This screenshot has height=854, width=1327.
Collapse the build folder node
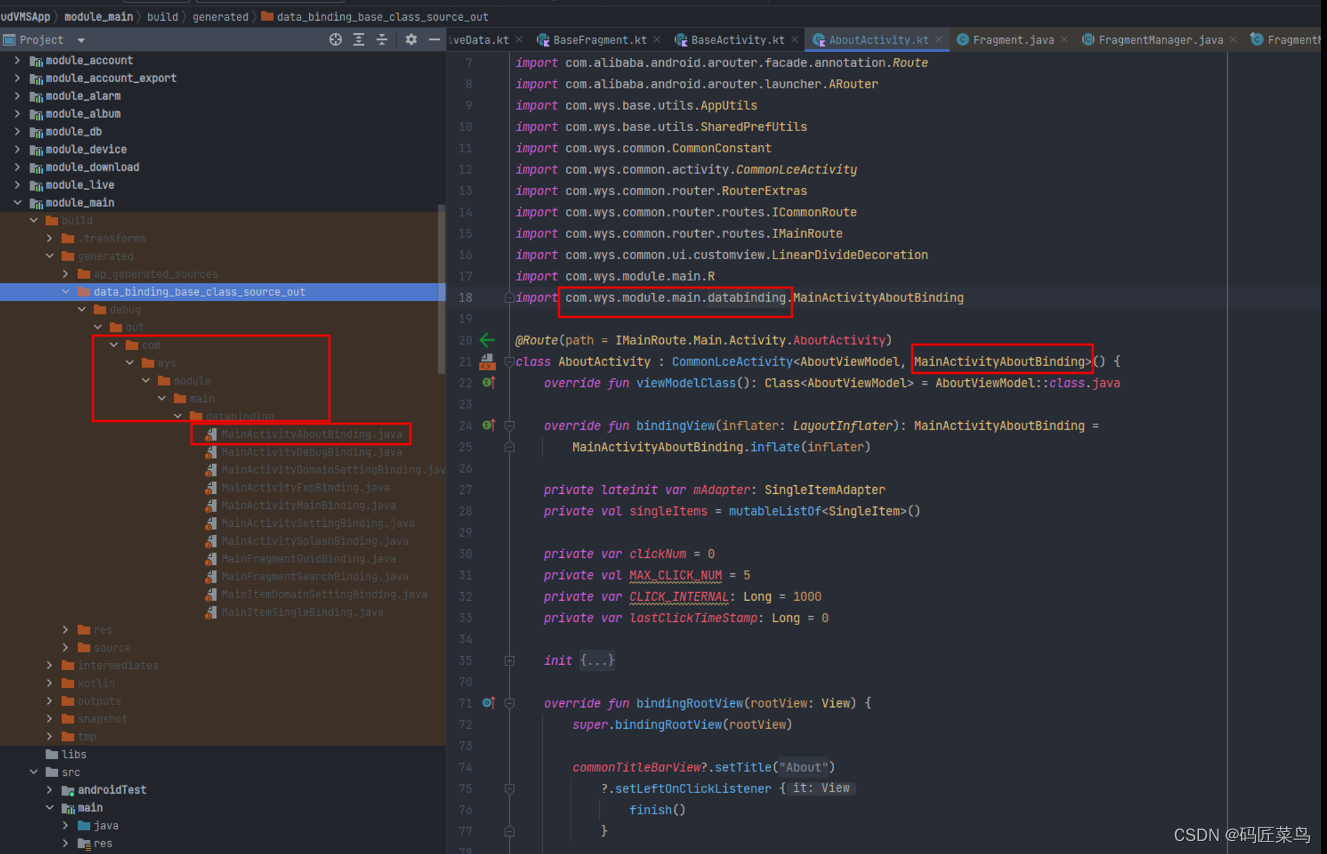(x=34, y=221)
